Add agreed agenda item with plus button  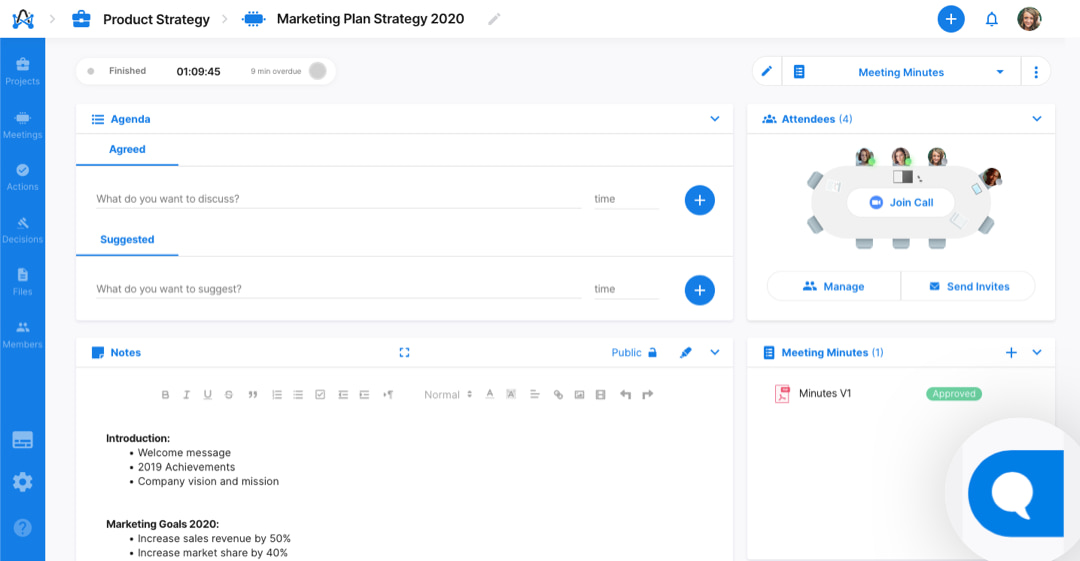pyautogui.click(x=699, y=200)
